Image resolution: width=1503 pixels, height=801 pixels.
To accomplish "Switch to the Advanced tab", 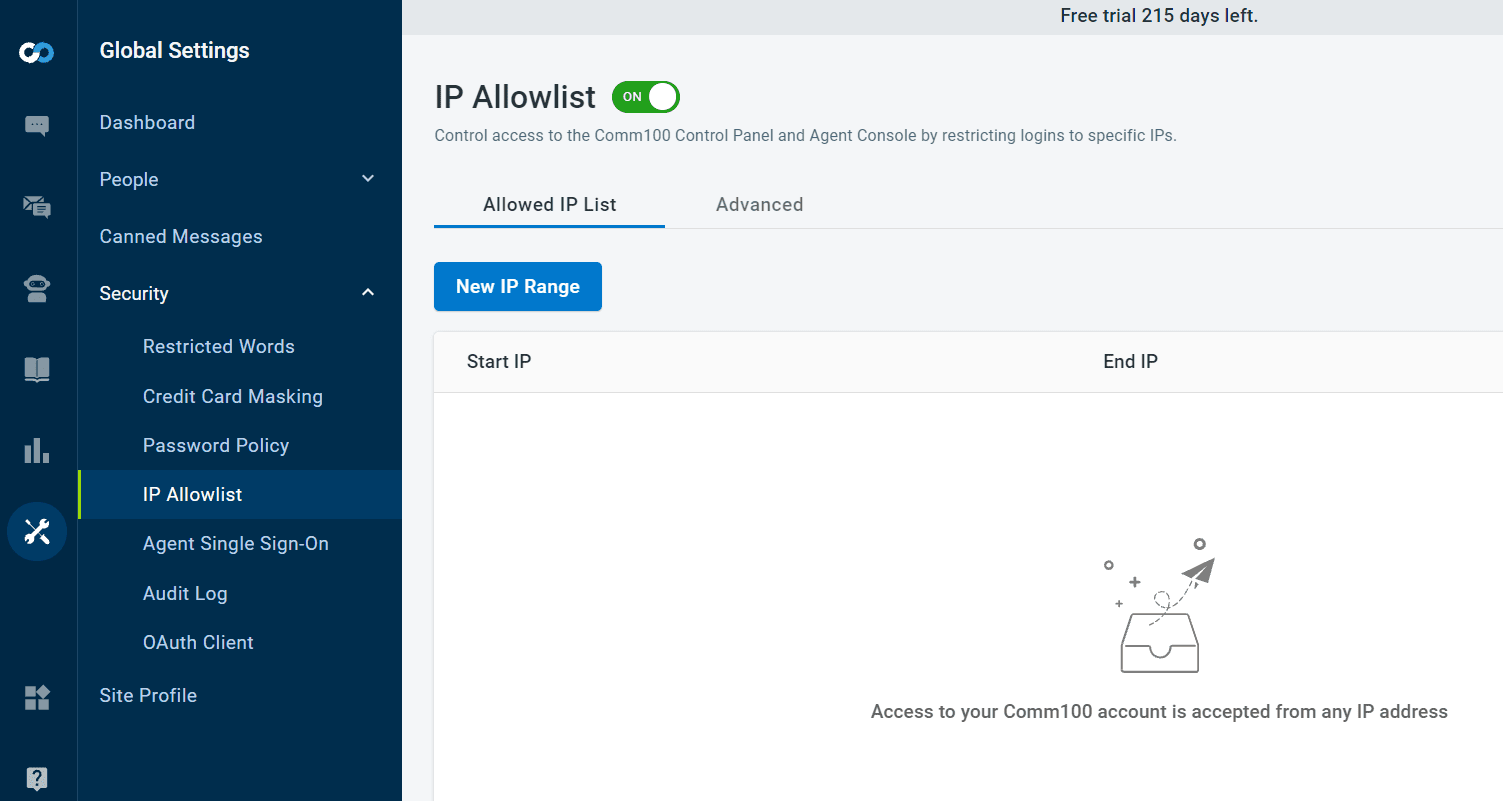I will click(759, 204).
